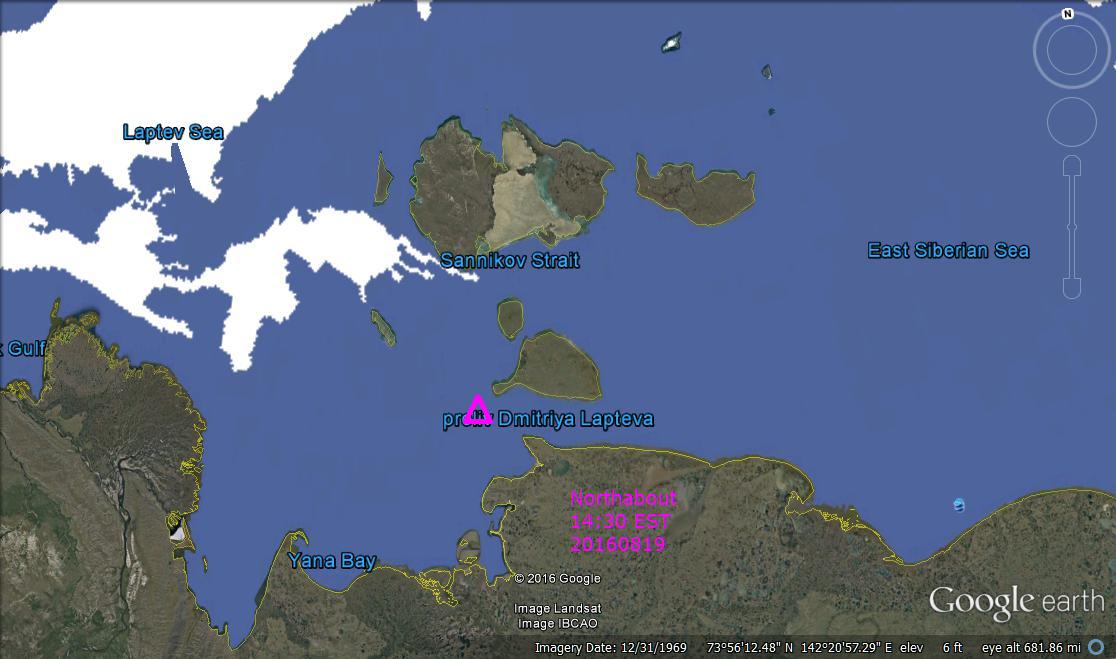Click the look-around ring control

[x=1071, y=50]
